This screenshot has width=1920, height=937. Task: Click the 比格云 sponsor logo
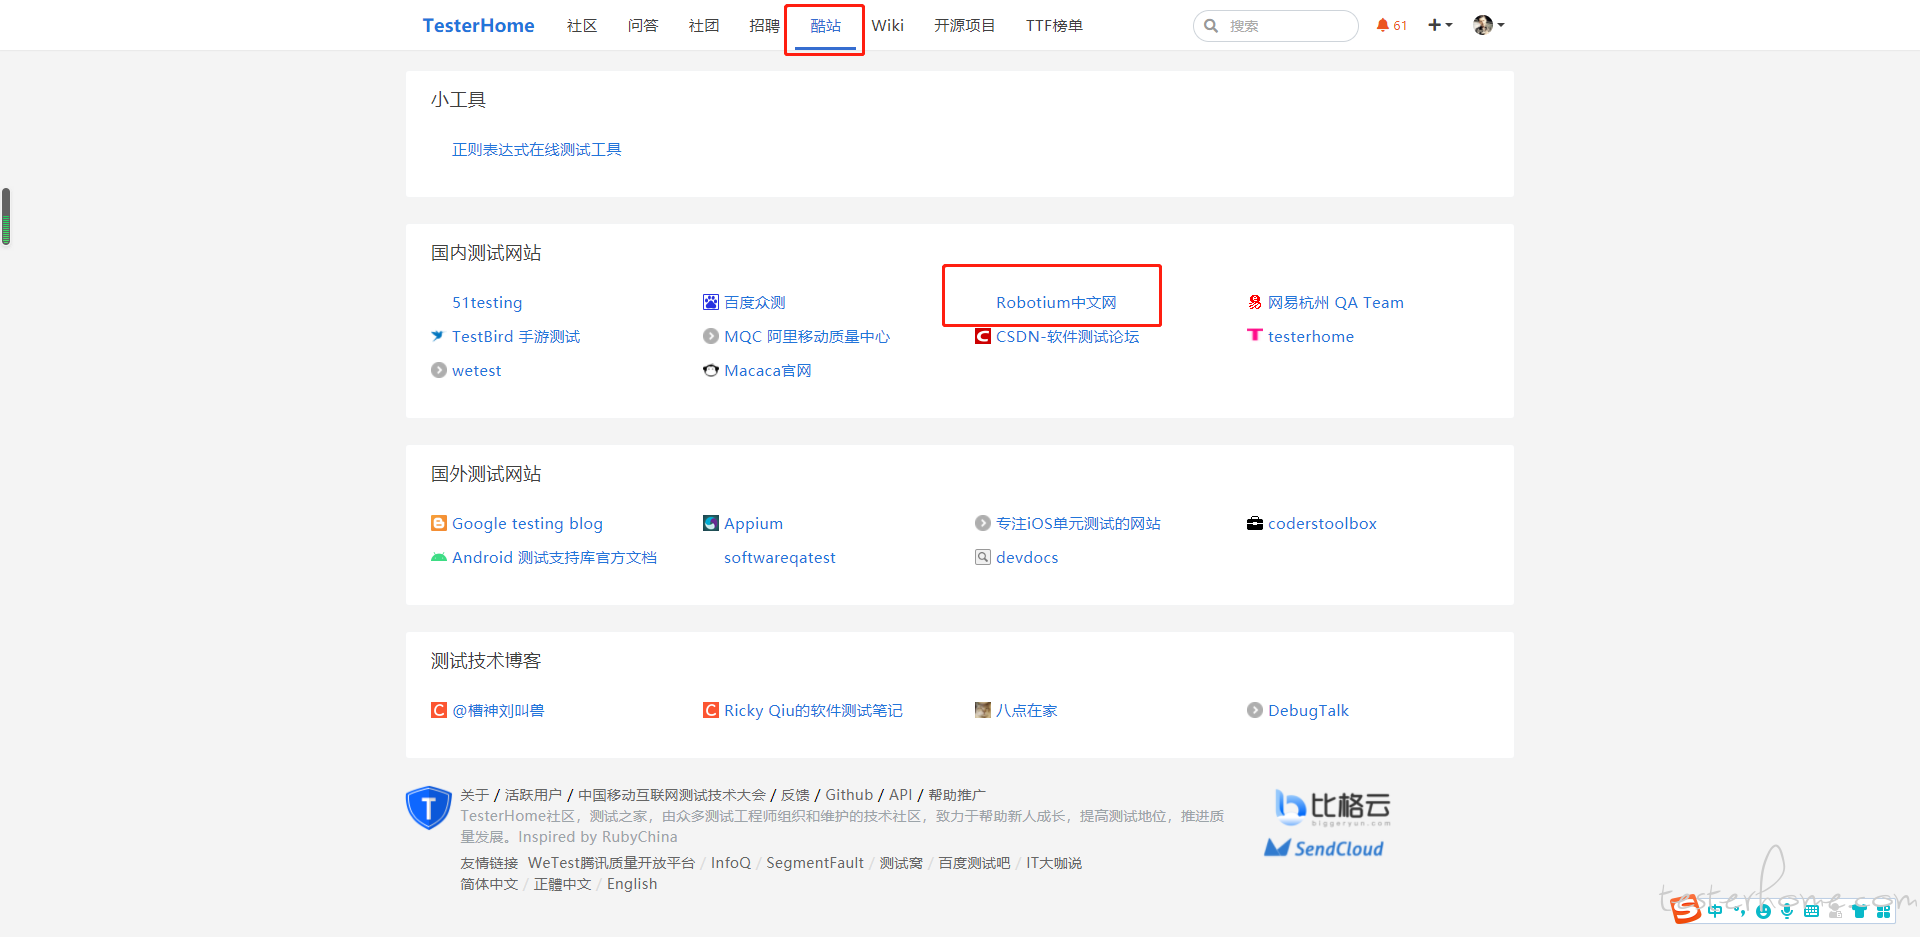click(1333, 807)
